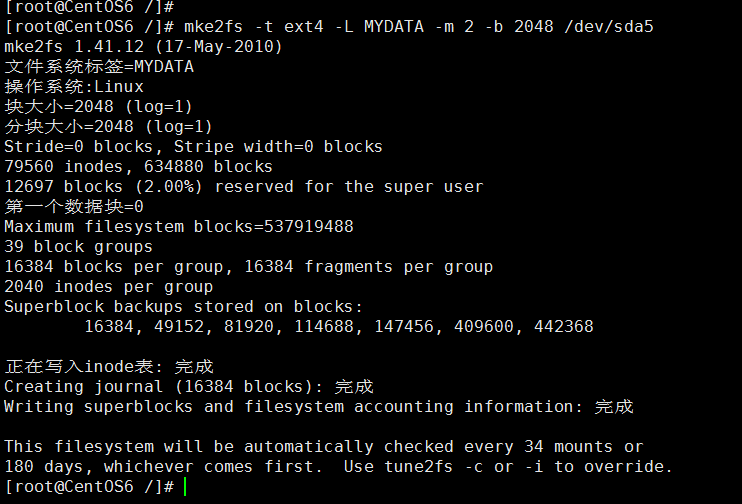
Task: Click the 79560 inodes value
Action: pyautogui.click(x=63, y=167)
